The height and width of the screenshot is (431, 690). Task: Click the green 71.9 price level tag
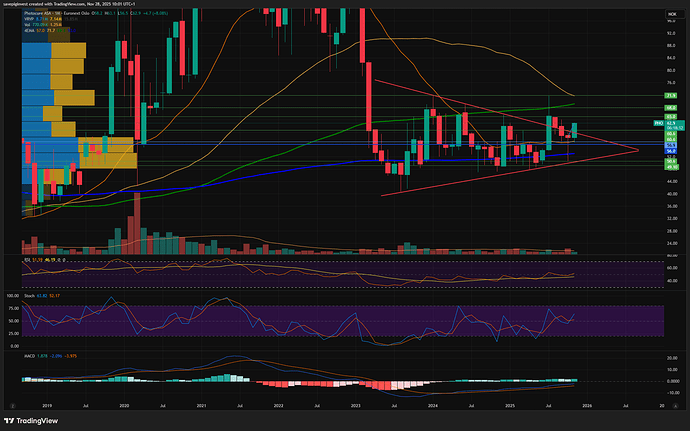[x=672, y=96]
